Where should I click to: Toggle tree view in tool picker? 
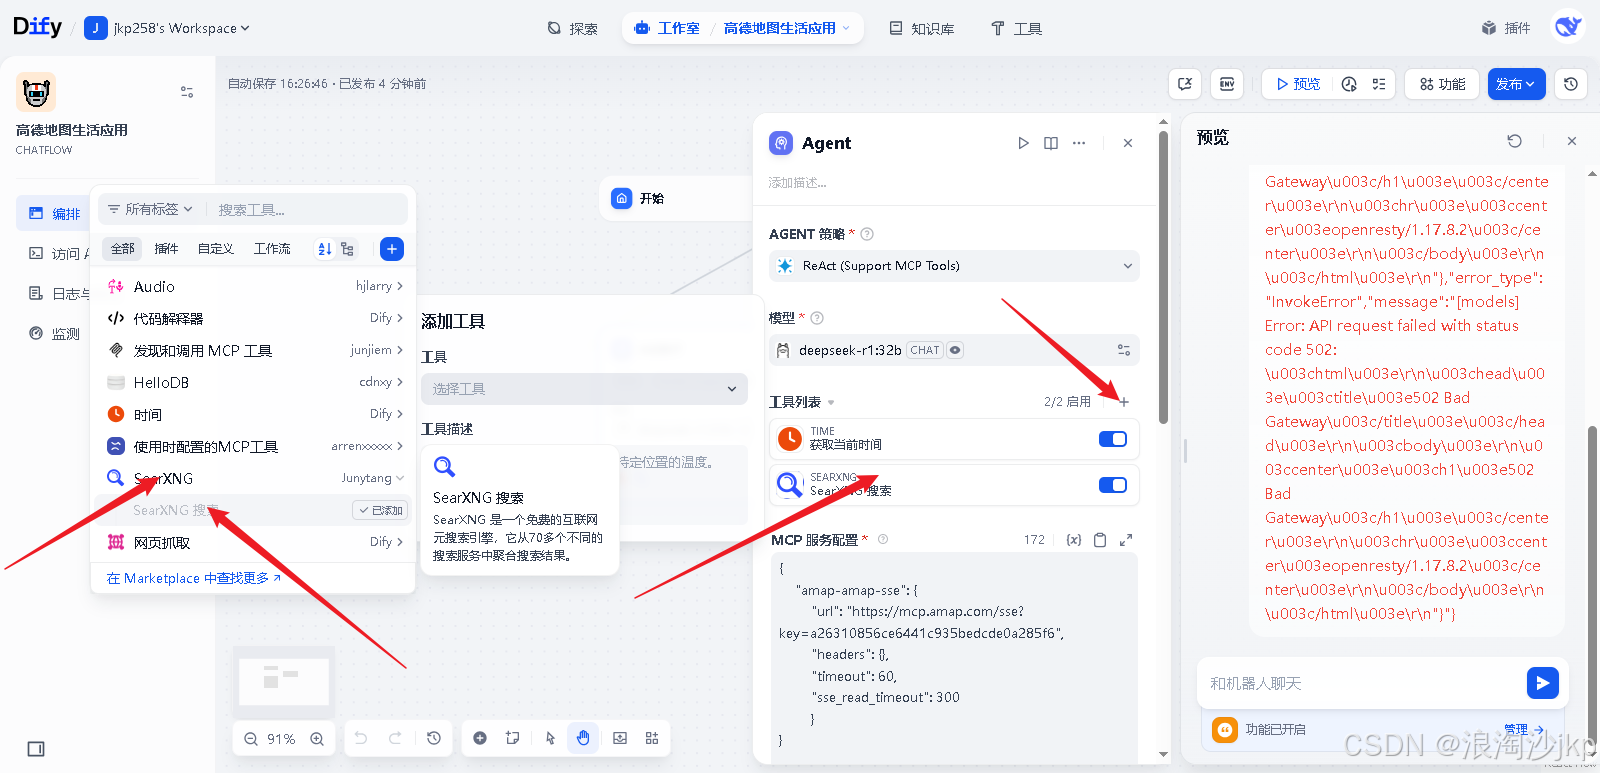(x=347, y=249)
